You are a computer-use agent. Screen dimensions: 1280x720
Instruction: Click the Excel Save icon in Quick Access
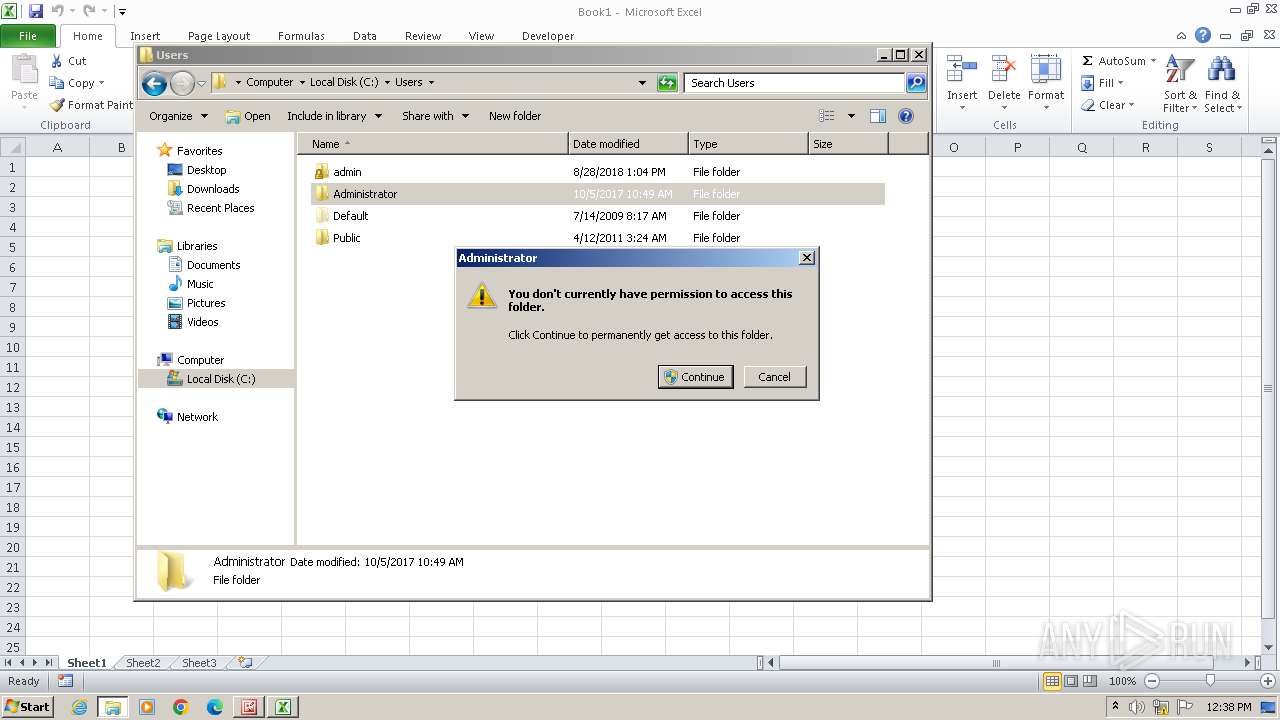click(x=36, y=11)
